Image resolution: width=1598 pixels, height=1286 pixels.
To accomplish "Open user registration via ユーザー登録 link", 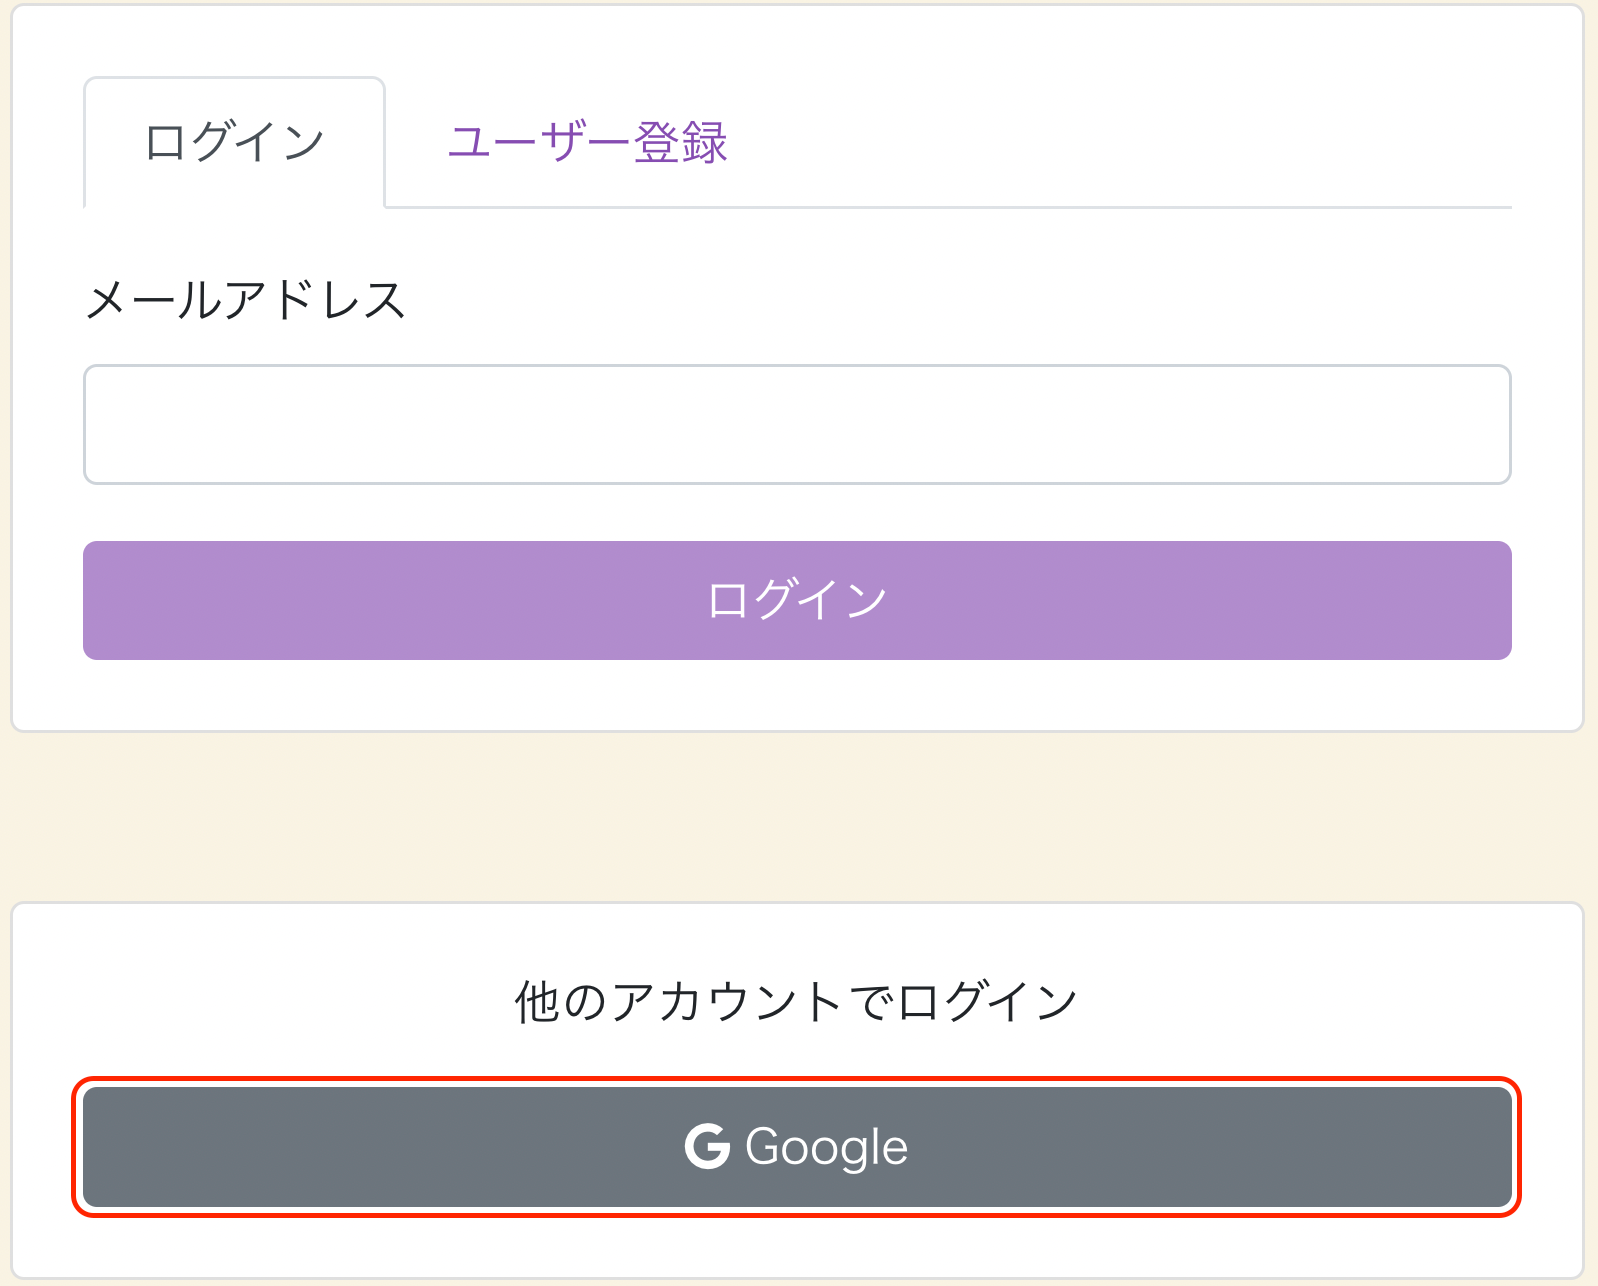I will (587, 142).
